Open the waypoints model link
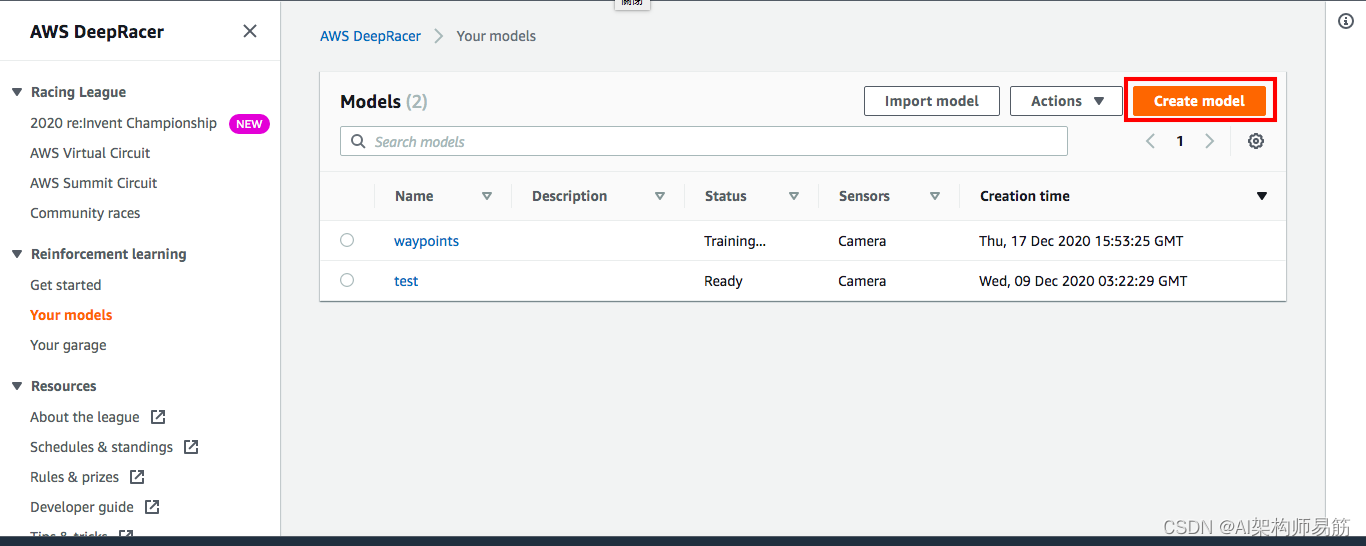The height and width of the screenshot is (546, 1366). (426, 241)
